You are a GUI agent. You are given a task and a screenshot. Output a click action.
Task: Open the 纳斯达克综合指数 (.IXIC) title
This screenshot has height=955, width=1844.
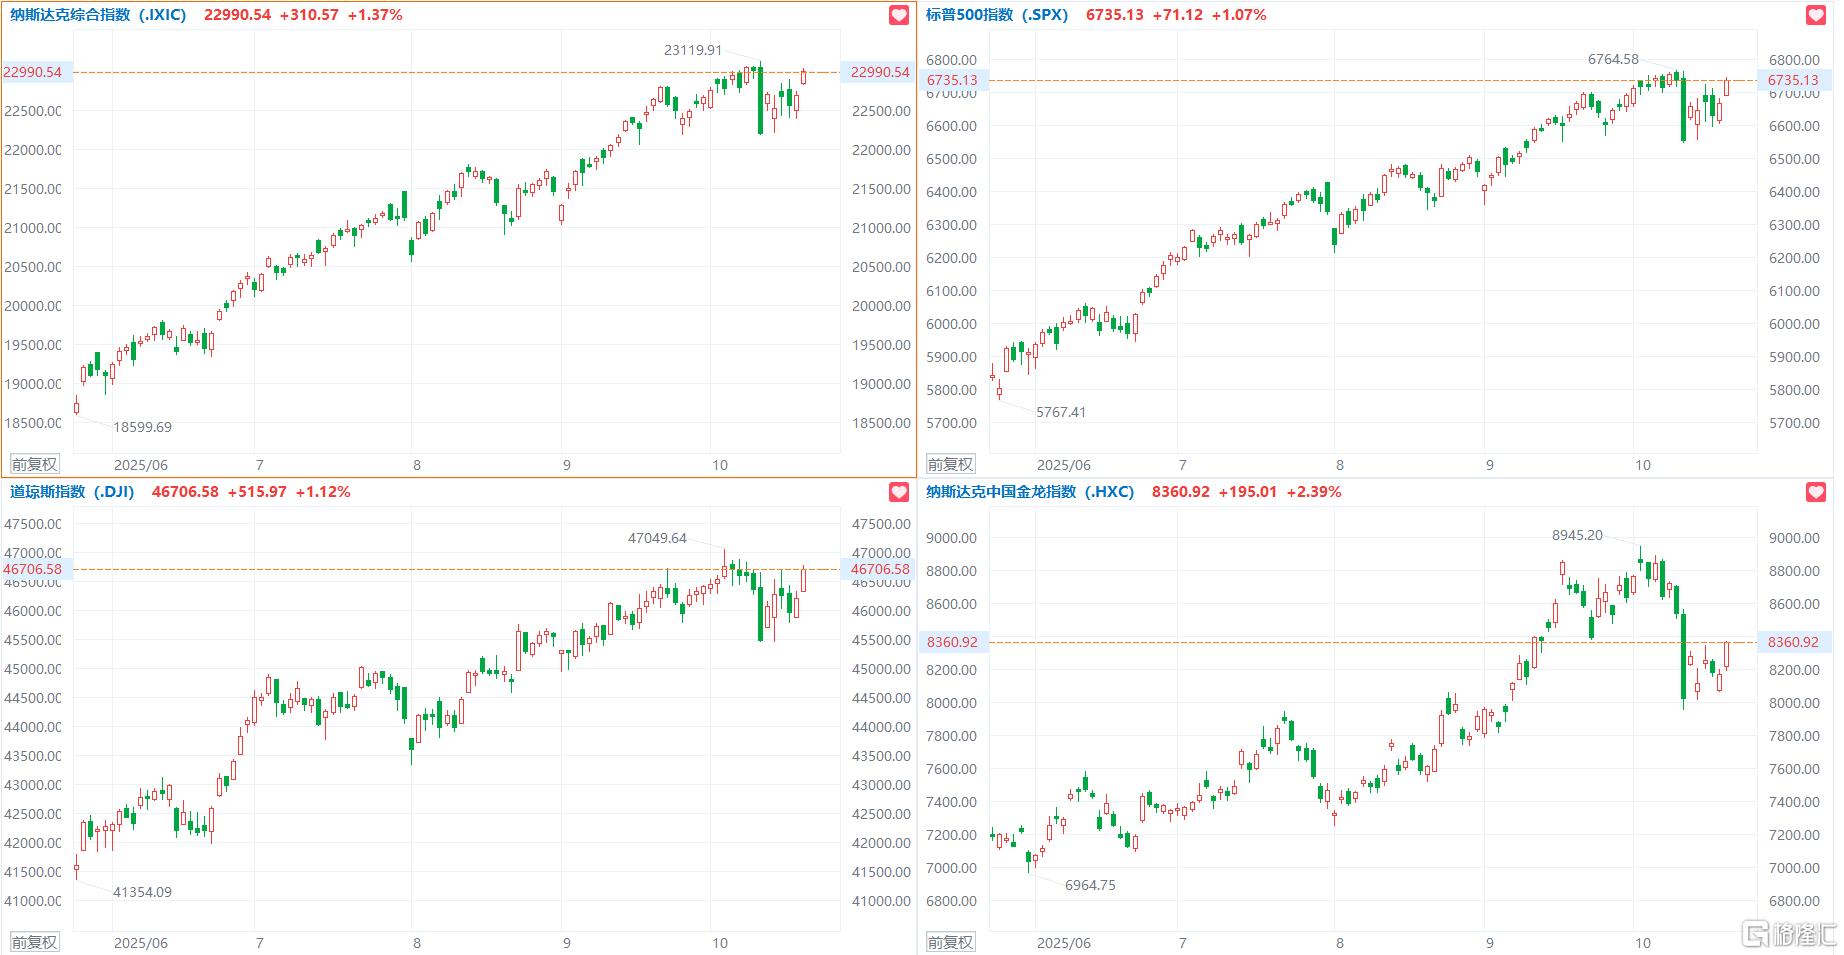pos(98,15)
